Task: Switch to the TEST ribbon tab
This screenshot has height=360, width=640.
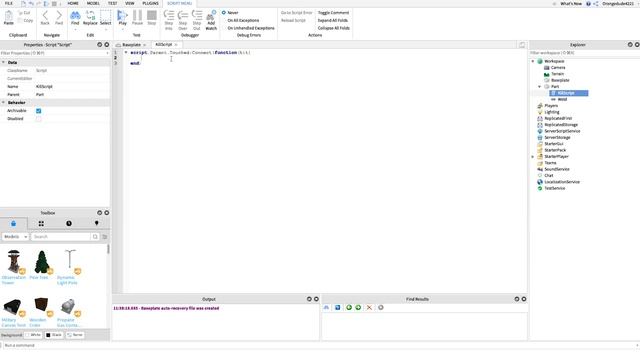Action: pyautogui.click(x=112, y=3)
